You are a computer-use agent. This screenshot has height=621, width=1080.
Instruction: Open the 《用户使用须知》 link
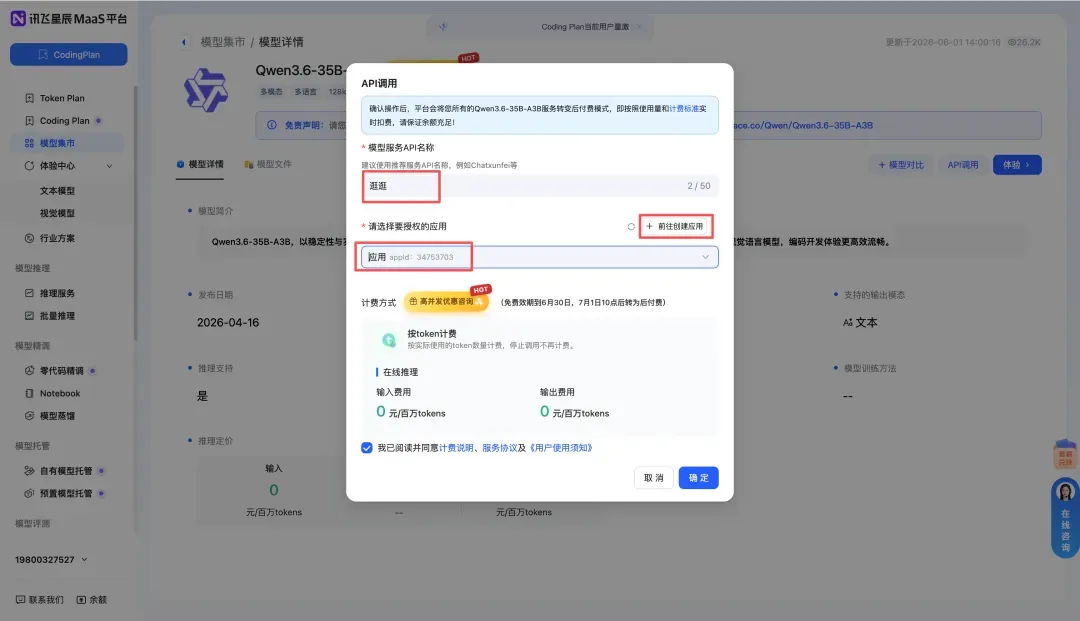coord(561,448)
